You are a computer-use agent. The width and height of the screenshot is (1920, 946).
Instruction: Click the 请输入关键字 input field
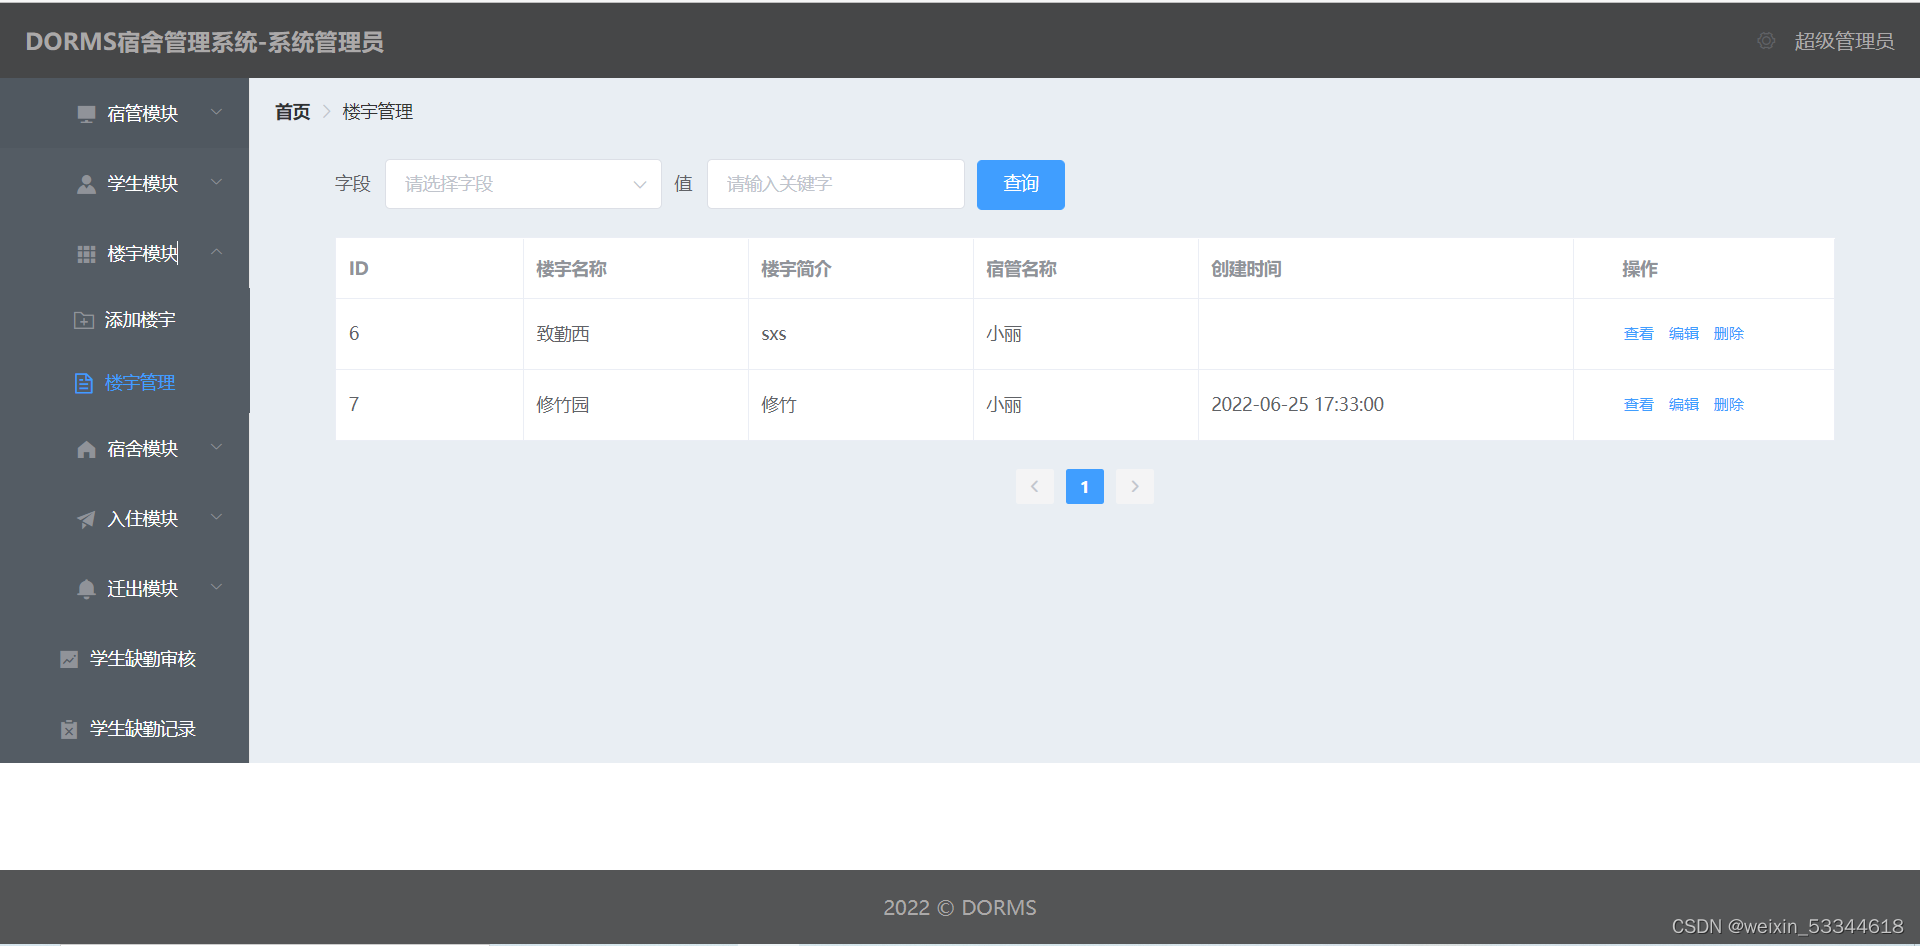click(x=836, y=184)
